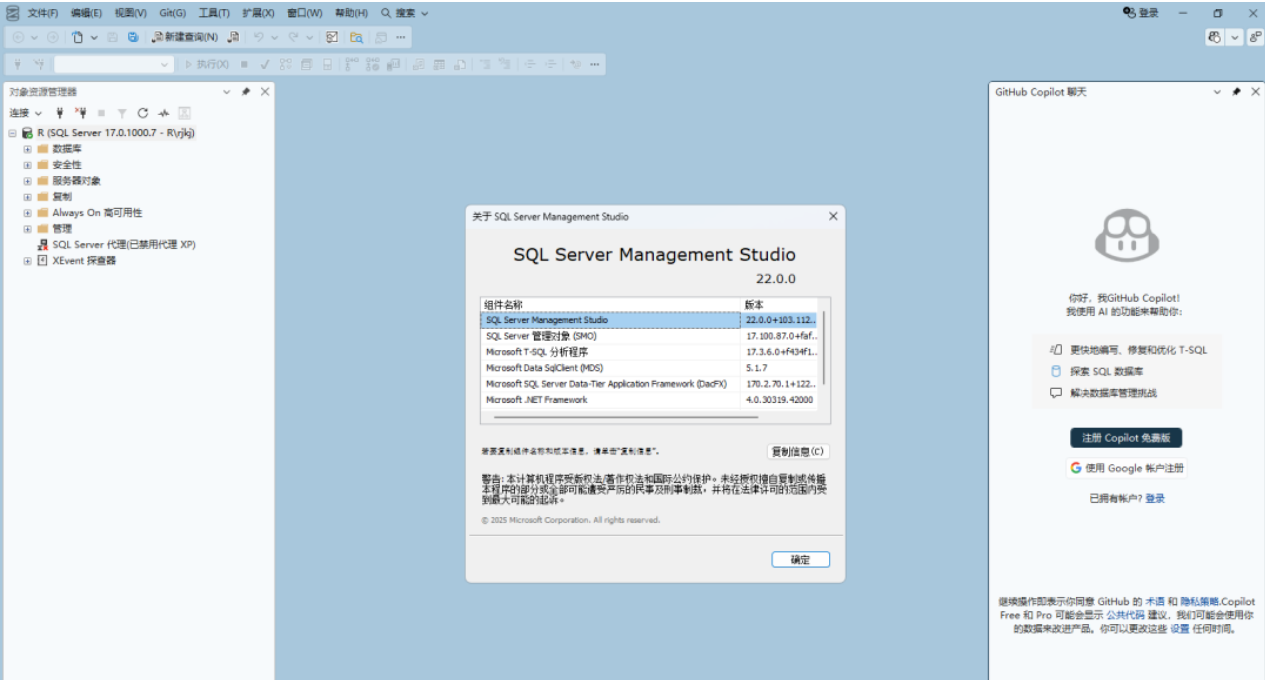The height and width of the screenshot is (680, 1265).
Task: Open the 文件(F) menu
Action: point(43,13)
